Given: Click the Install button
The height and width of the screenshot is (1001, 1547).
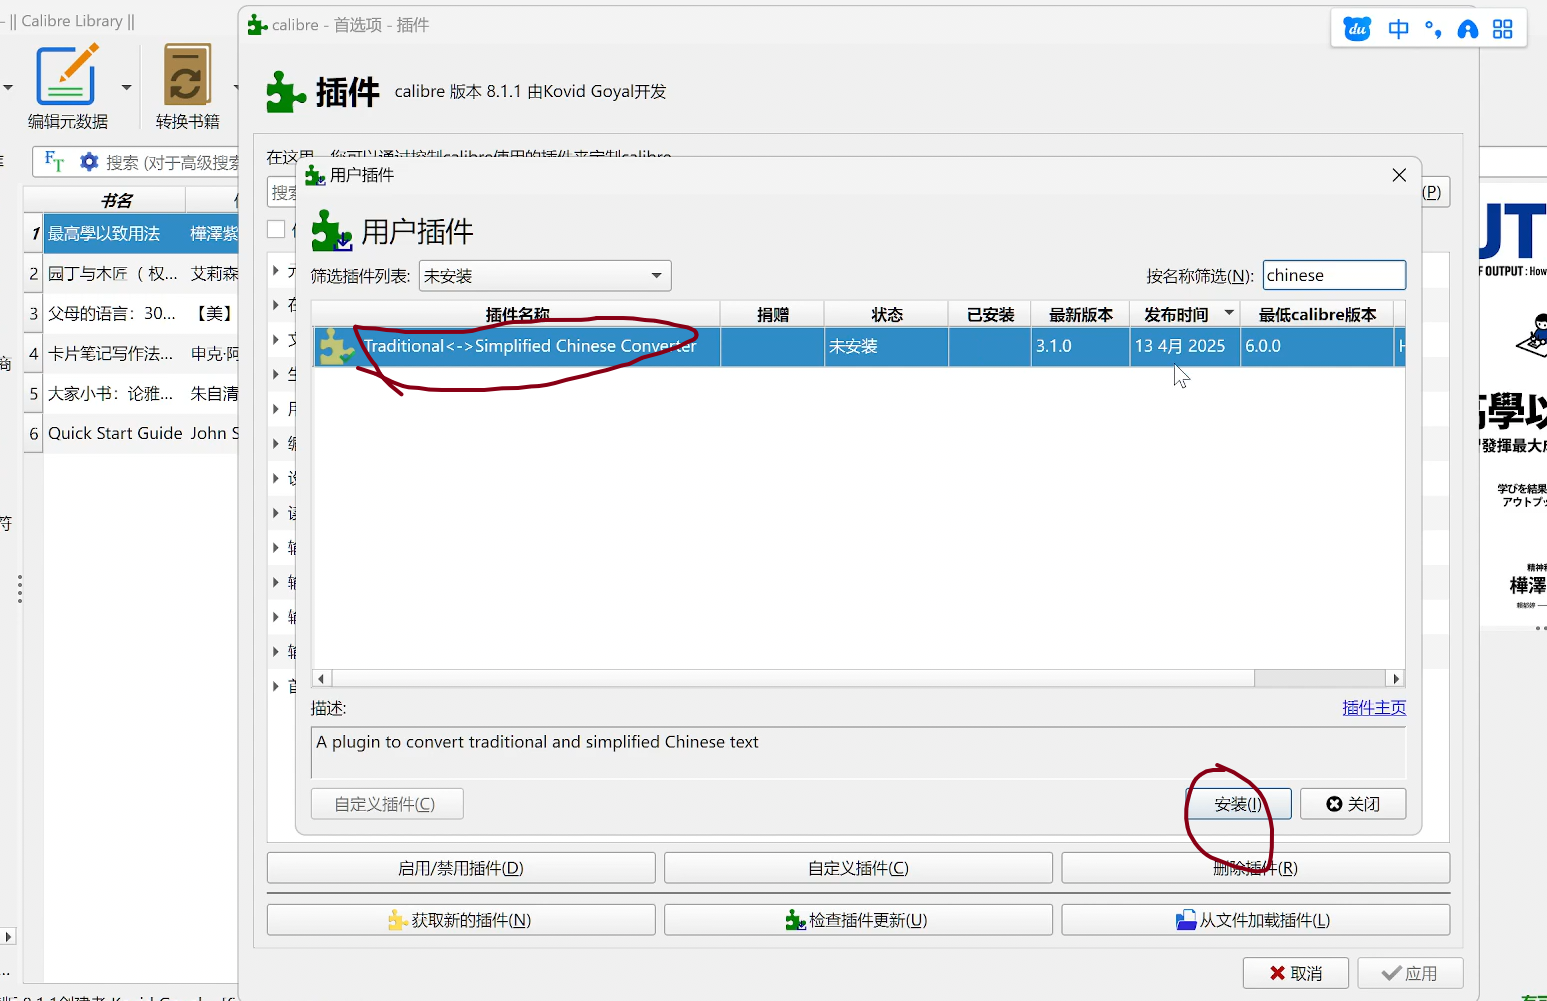Looking at the screenshot, I should [1238, 804].
